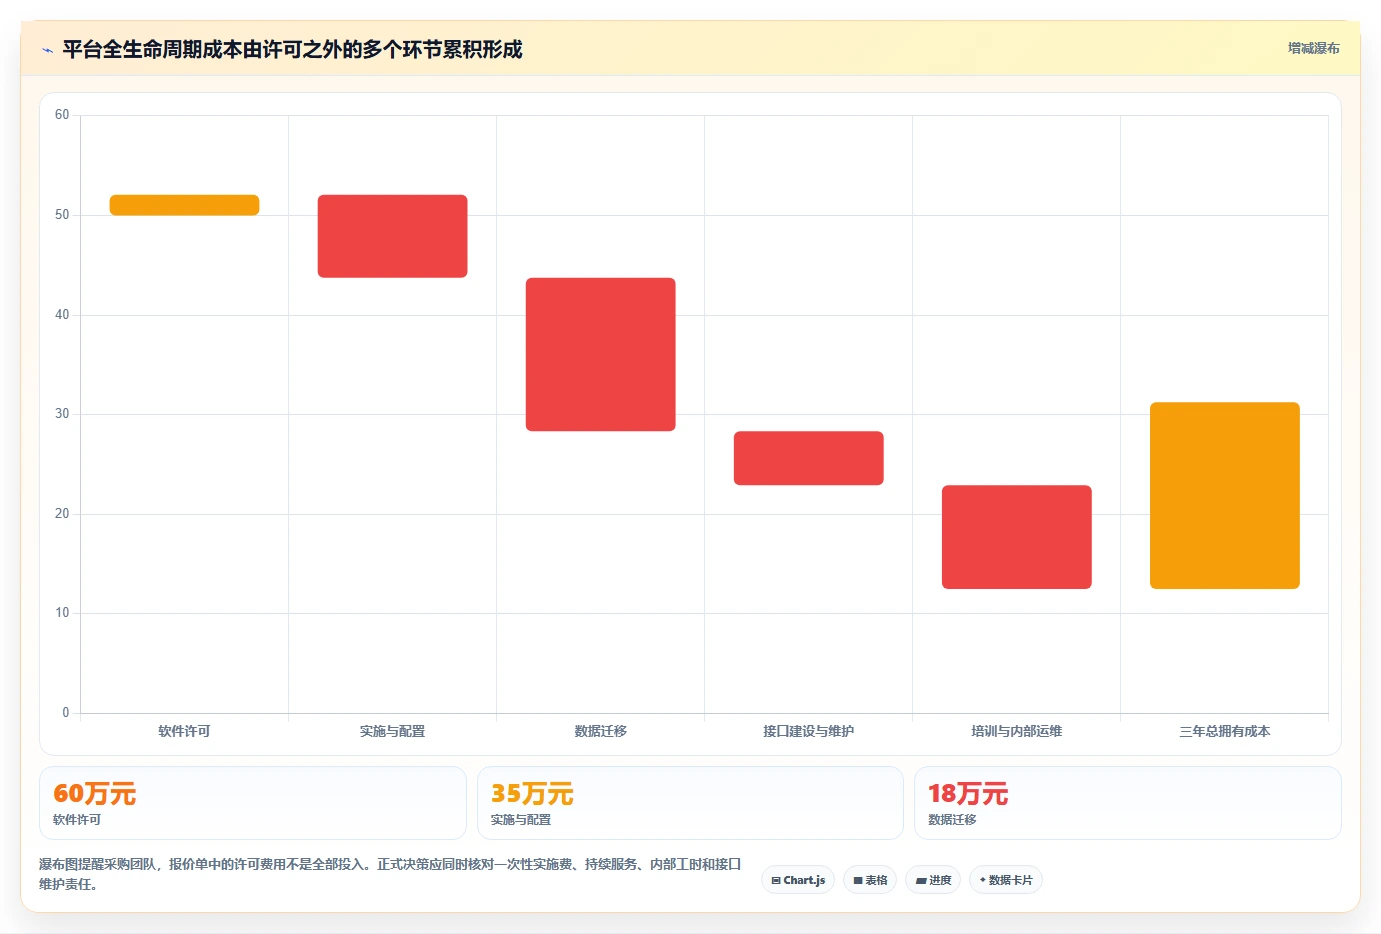Click the lightning icon beside the title
This screenshot has height=934, width=1381.
47,50
